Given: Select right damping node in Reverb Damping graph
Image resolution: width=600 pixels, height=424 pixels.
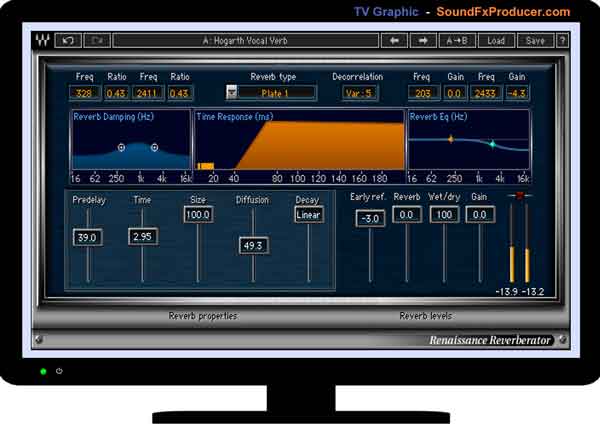Looking at the screenshot, I should (x=154, y=147).
